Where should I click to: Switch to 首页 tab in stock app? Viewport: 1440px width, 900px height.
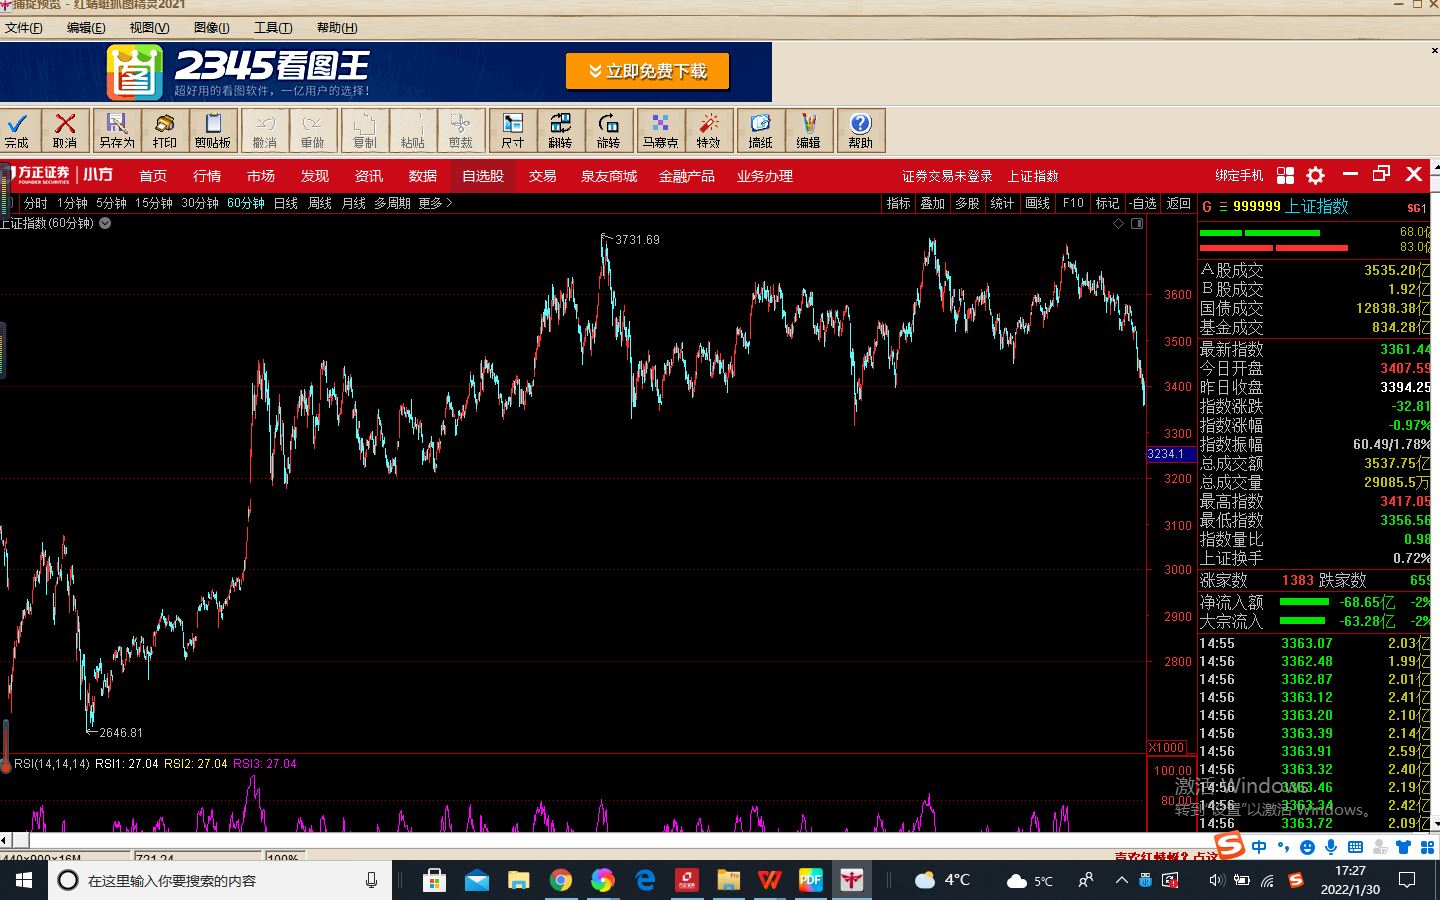click(153, 176)
